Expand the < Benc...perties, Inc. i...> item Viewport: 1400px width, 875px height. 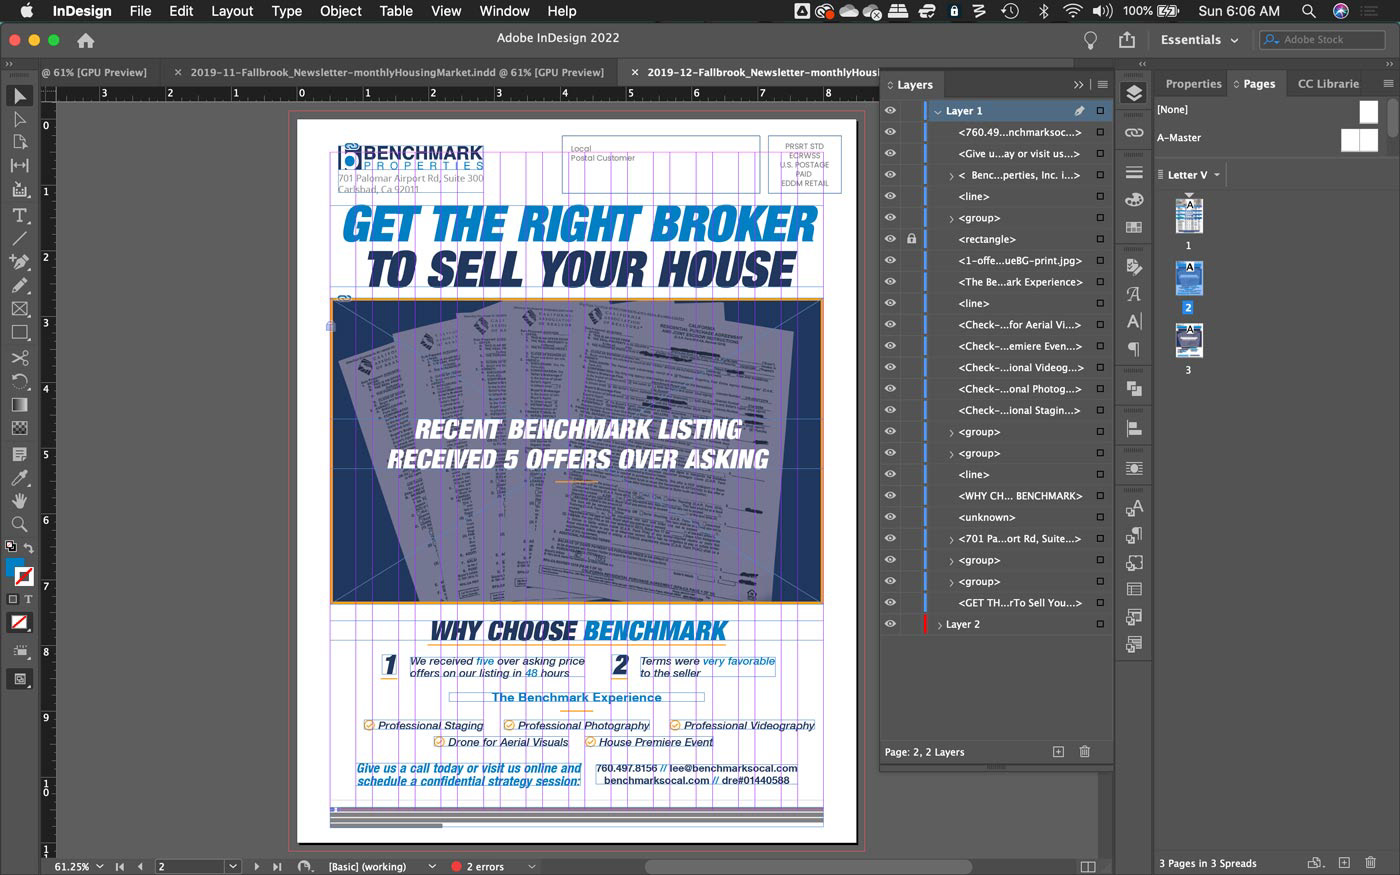pos(951,176)
